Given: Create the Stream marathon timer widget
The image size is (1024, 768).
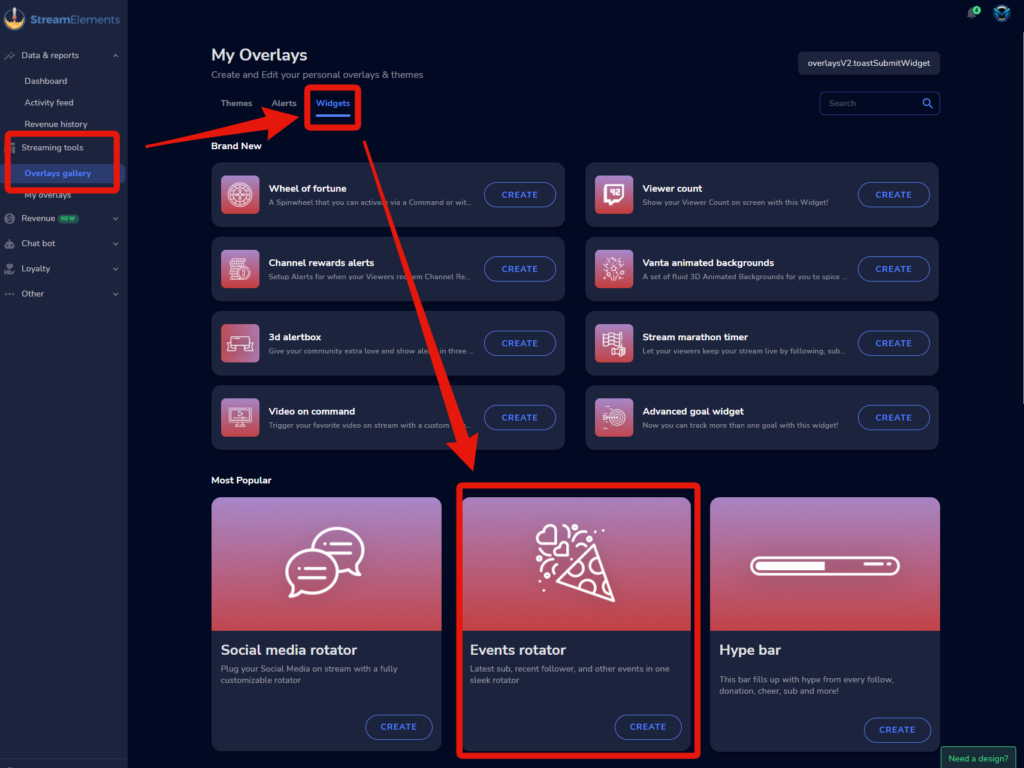Looking at the screenshot, I should (893, 343).
